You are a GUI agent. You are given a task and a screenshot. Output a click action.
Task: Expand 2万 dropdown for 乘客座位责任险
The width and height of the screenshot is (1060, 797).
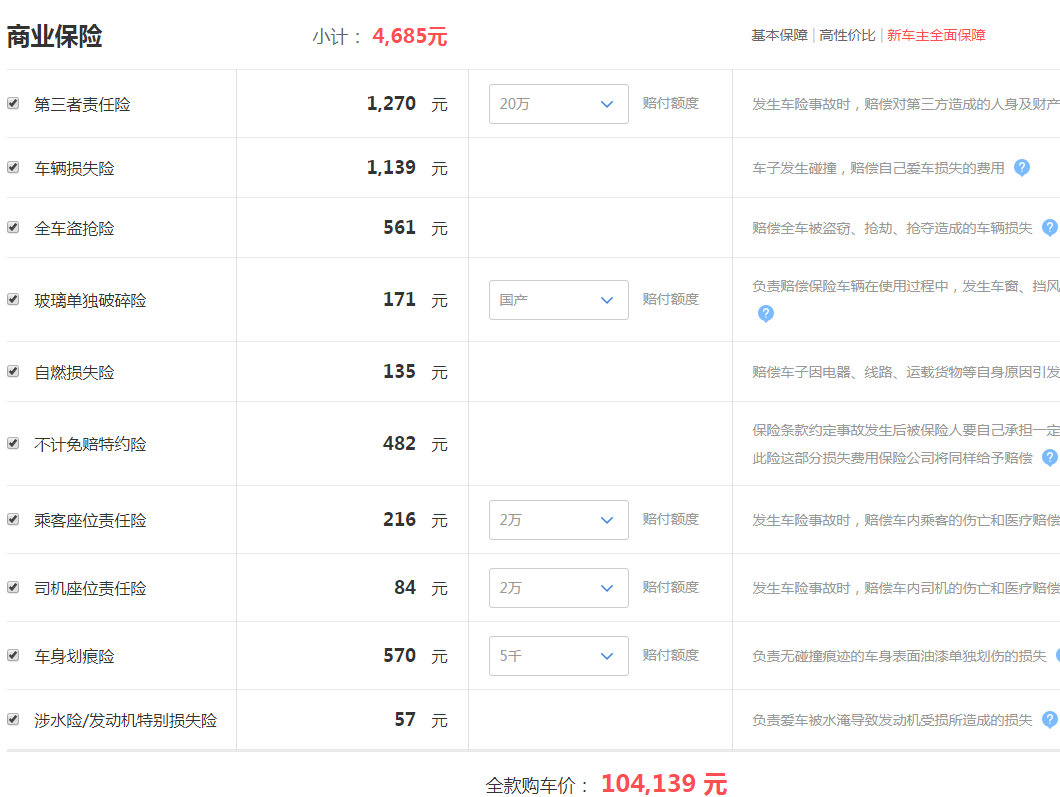558,520
